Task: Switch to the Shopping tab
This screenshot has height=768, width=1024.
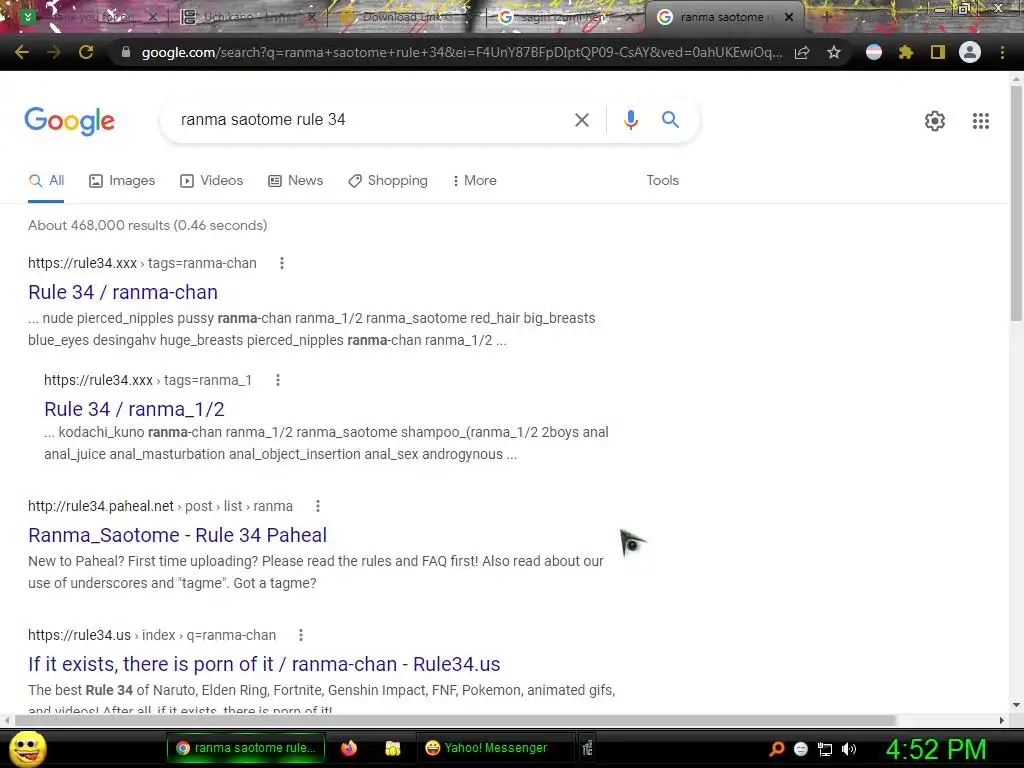Action: tap(388, 181)
